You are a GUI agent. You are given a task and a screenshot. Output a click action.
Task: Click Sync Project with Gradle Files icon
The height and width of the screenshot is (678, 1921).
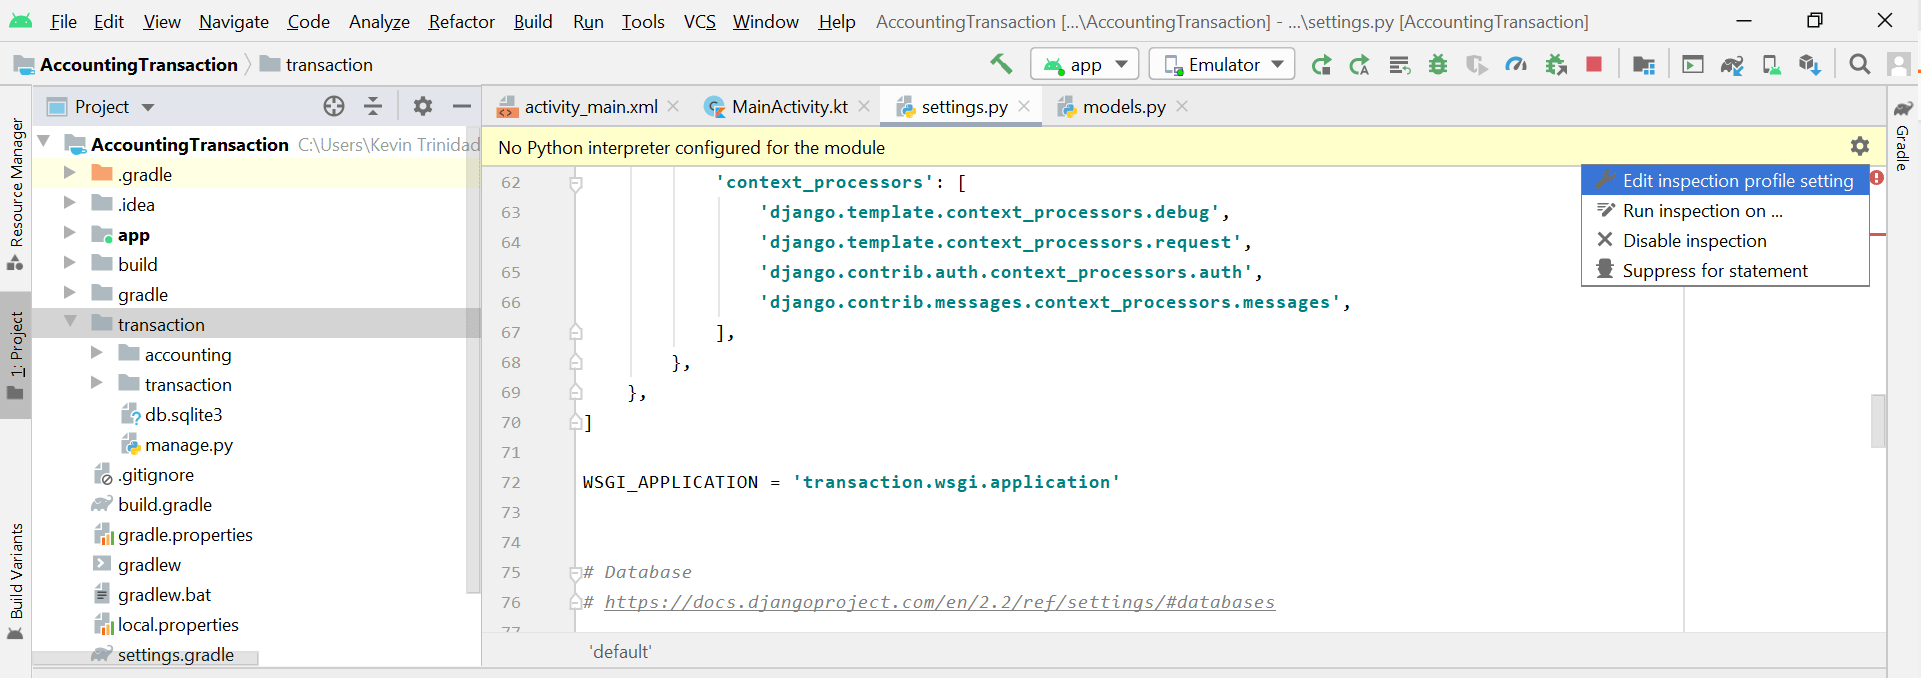coord(1732,65)
